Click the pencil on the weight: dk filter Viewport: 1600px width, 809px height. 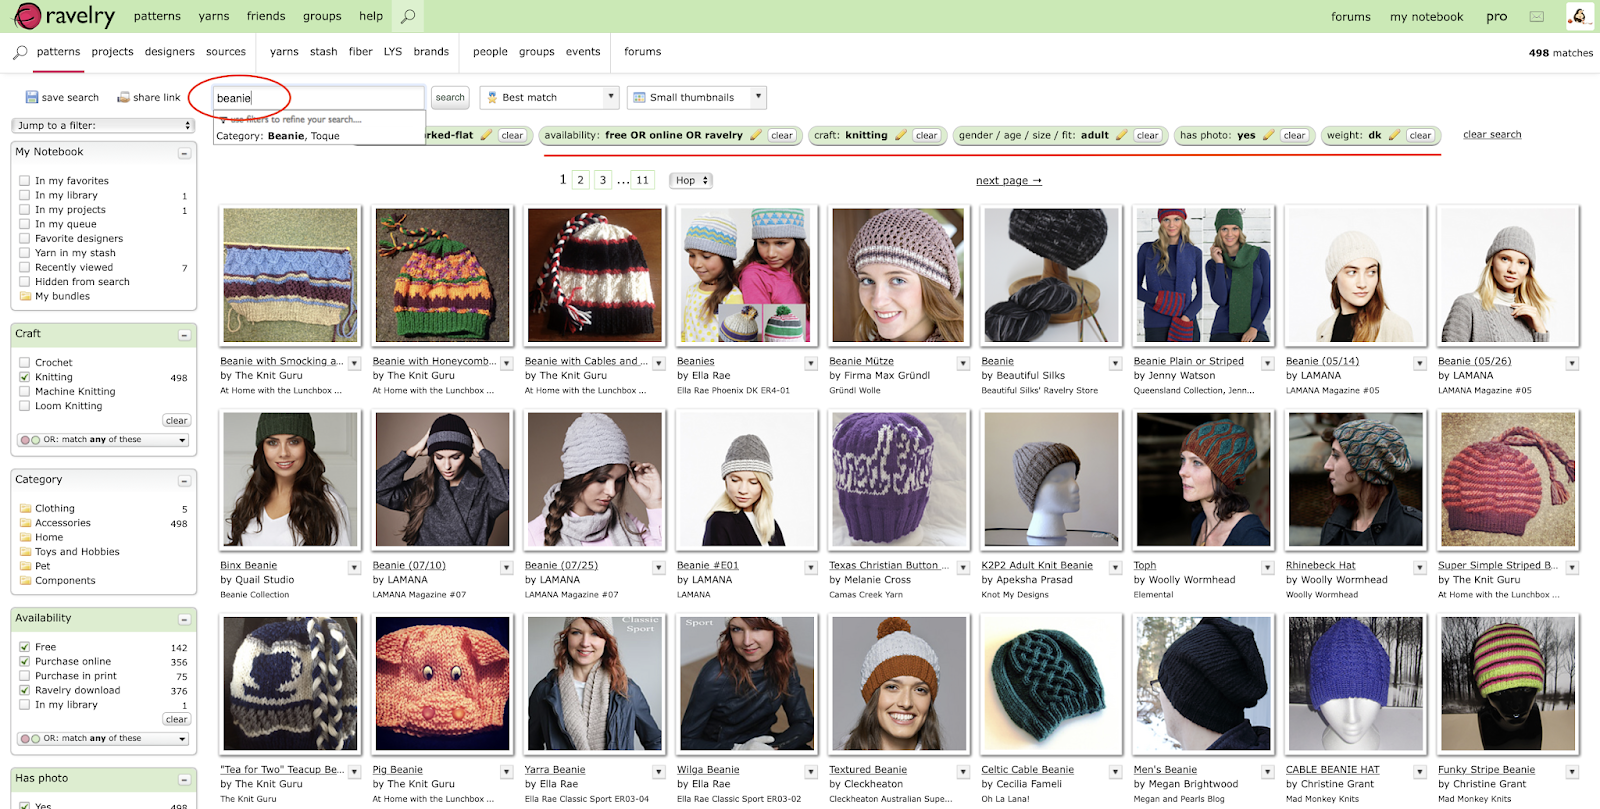pyautogui.click(x=1395, y=135)
